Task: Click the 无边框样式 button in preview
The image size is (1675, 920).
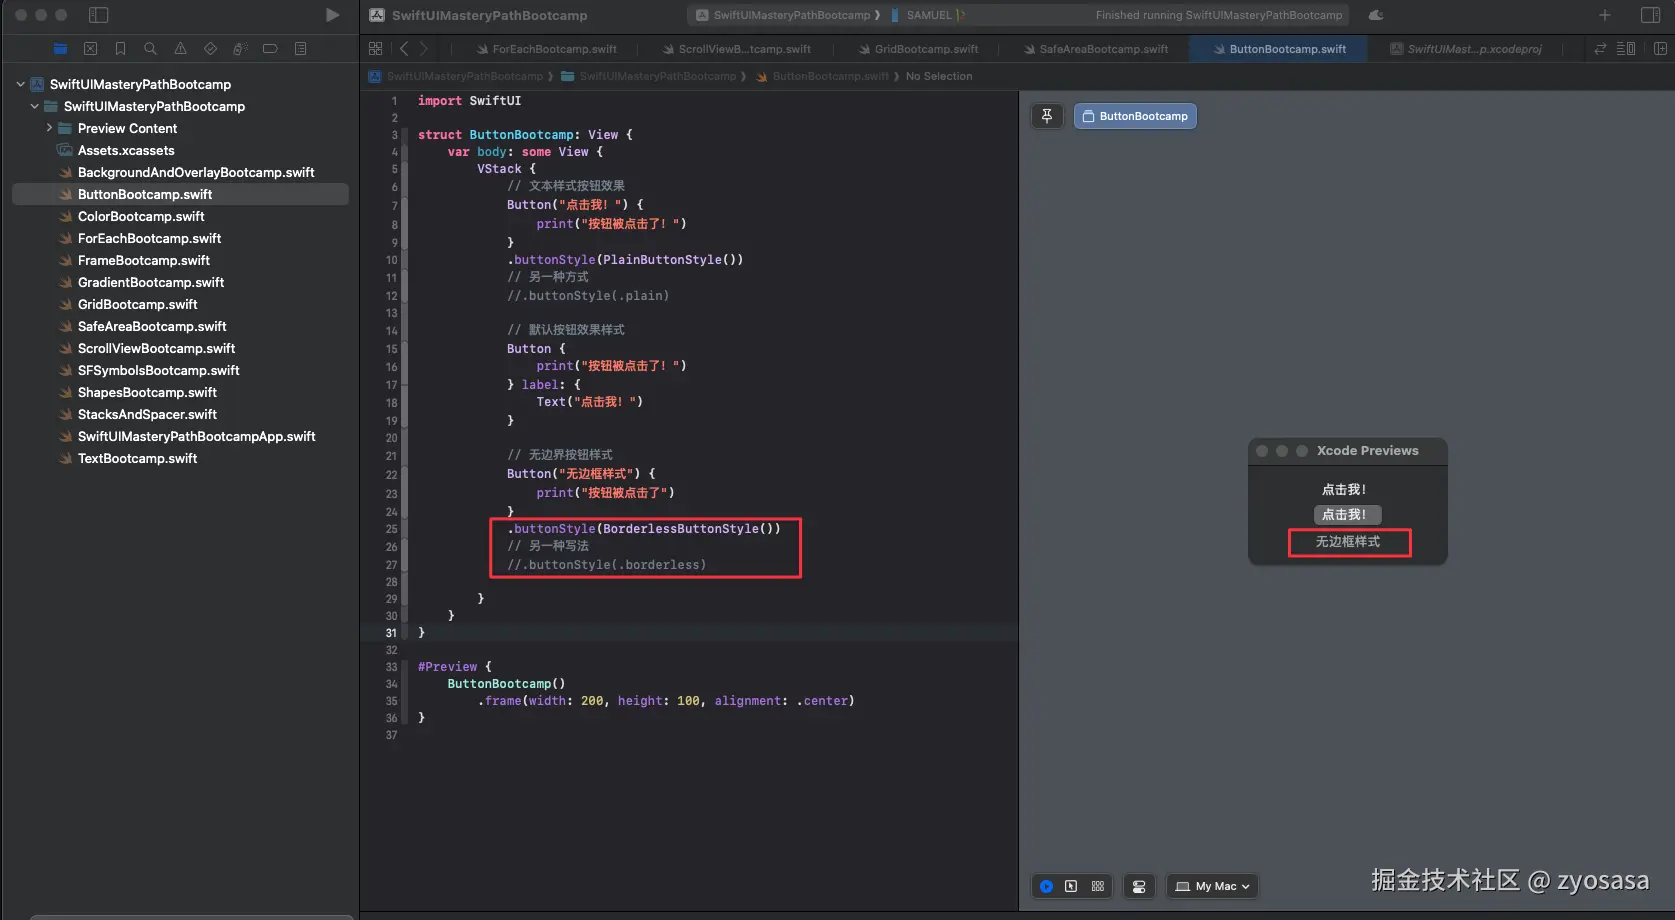Action: 1347,541
